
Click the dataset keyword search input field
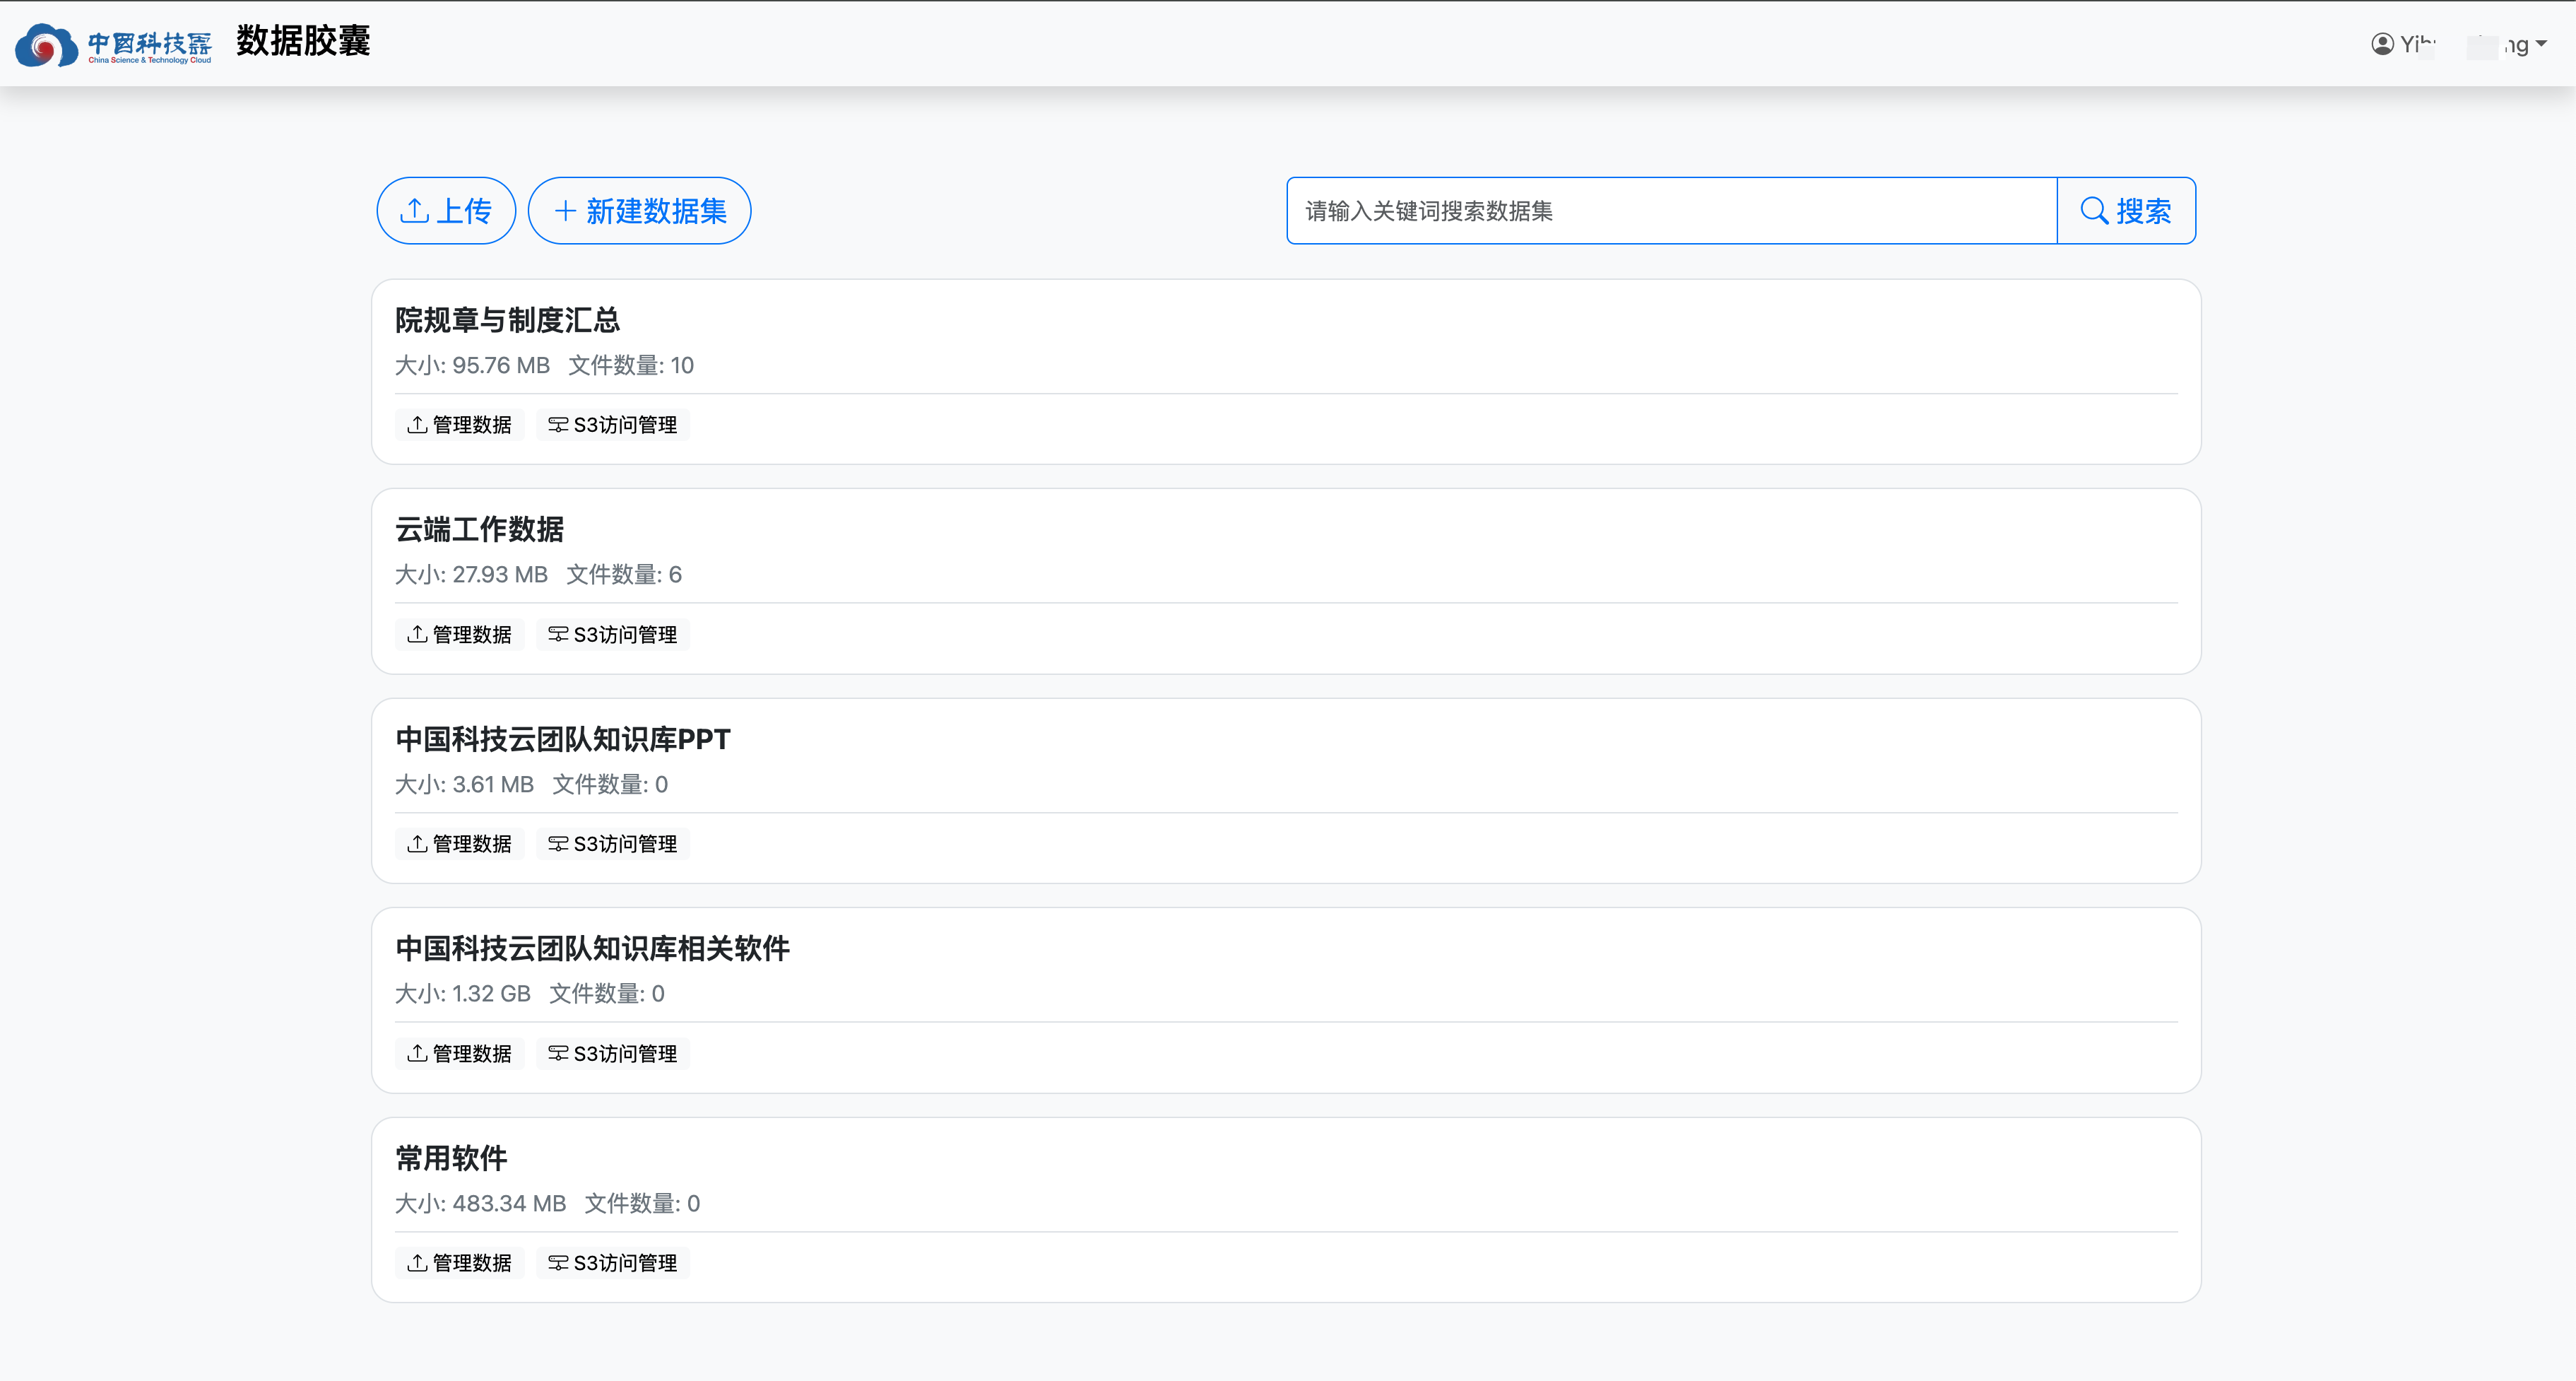click(1670, 211)
